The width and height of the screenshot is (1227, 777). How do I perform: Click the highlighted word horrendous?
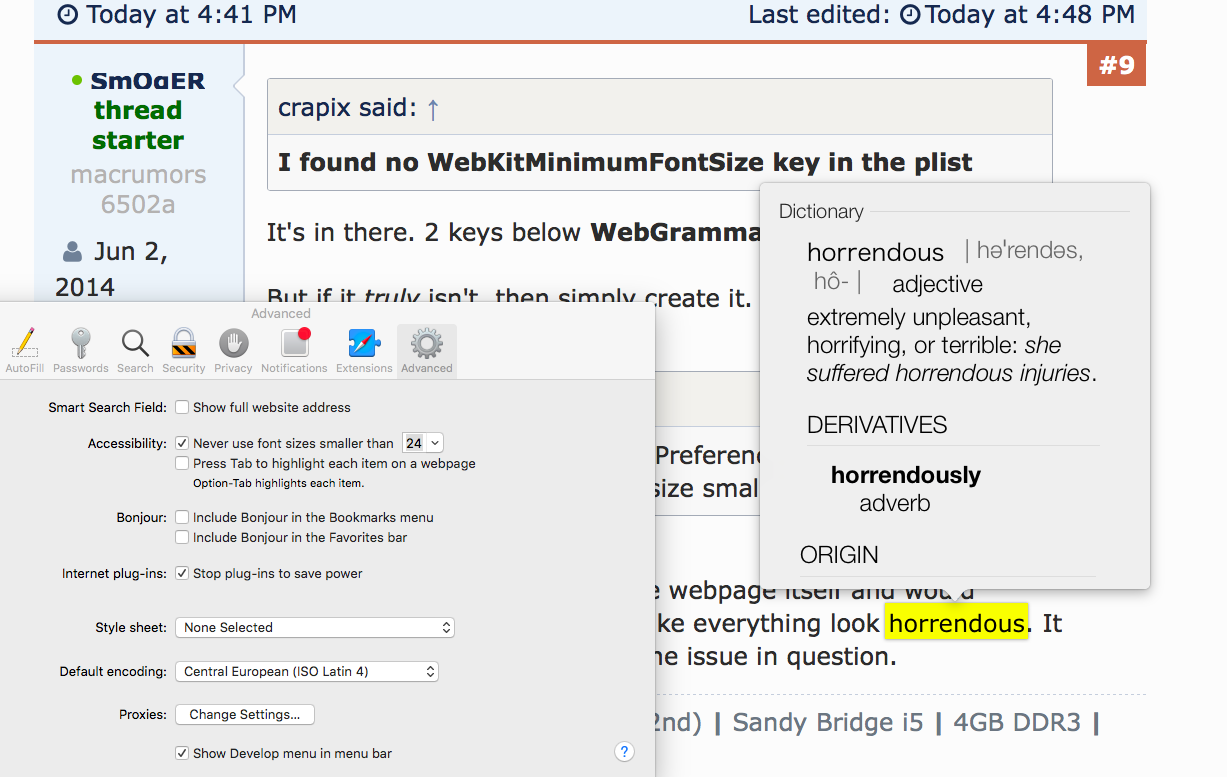pyautogui.click(x=957, y=624)
